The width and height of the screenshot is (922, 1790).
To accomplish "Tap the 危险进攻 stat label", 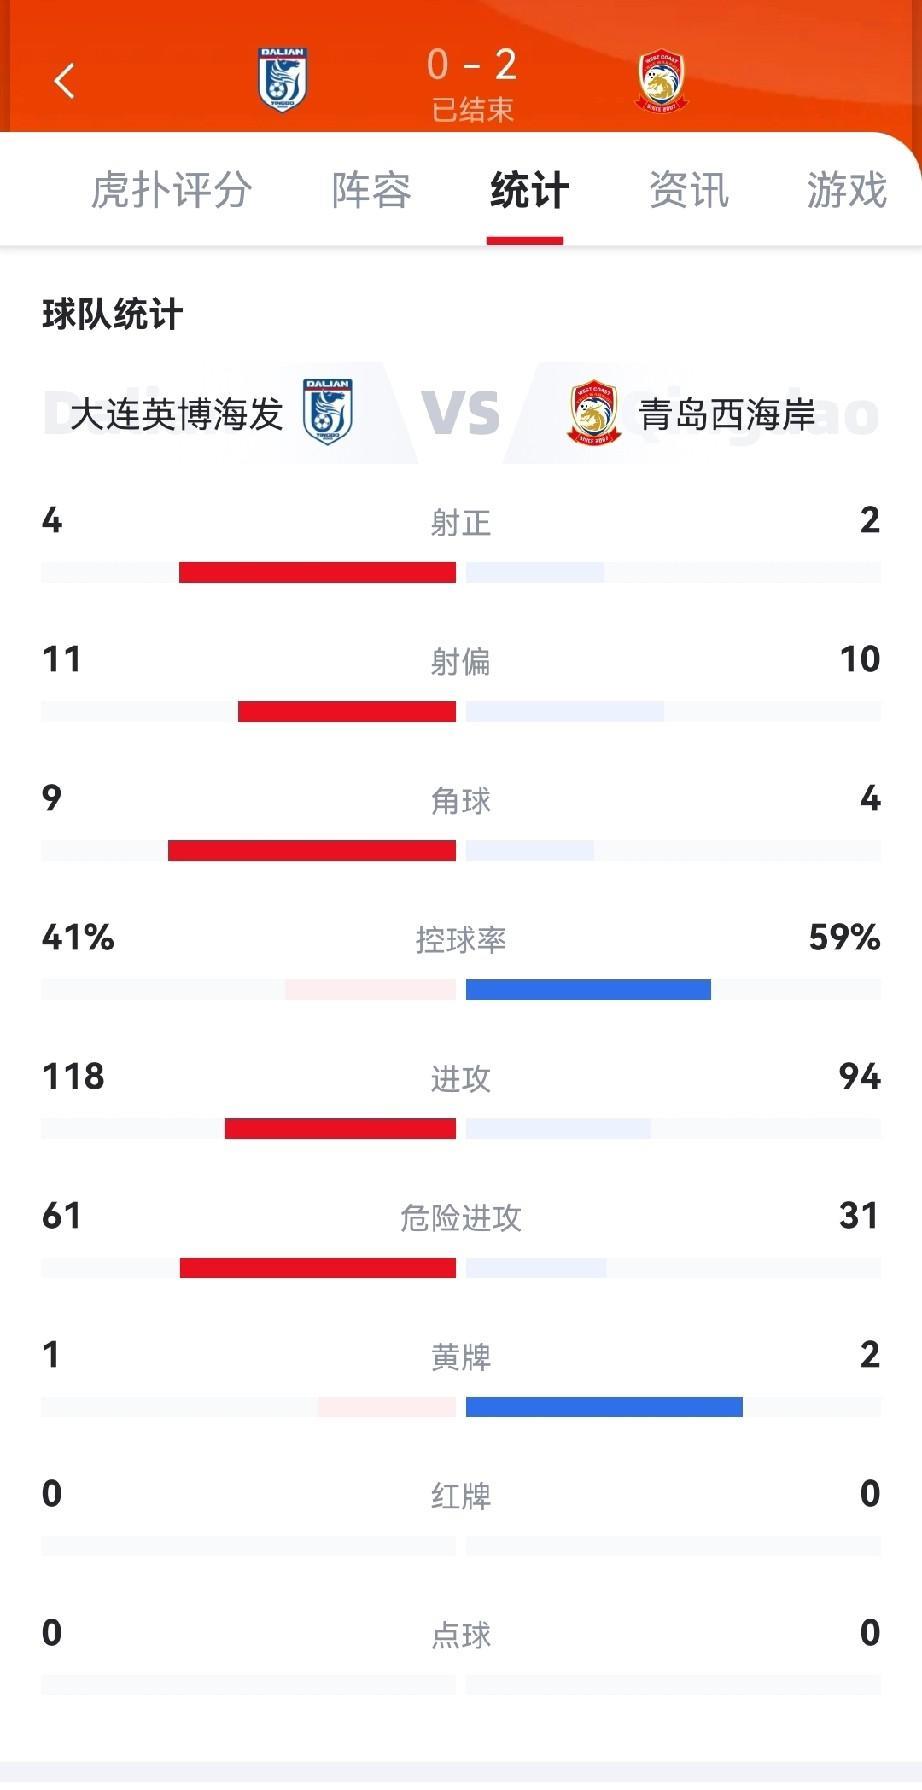I will (x=461, y=1217).
